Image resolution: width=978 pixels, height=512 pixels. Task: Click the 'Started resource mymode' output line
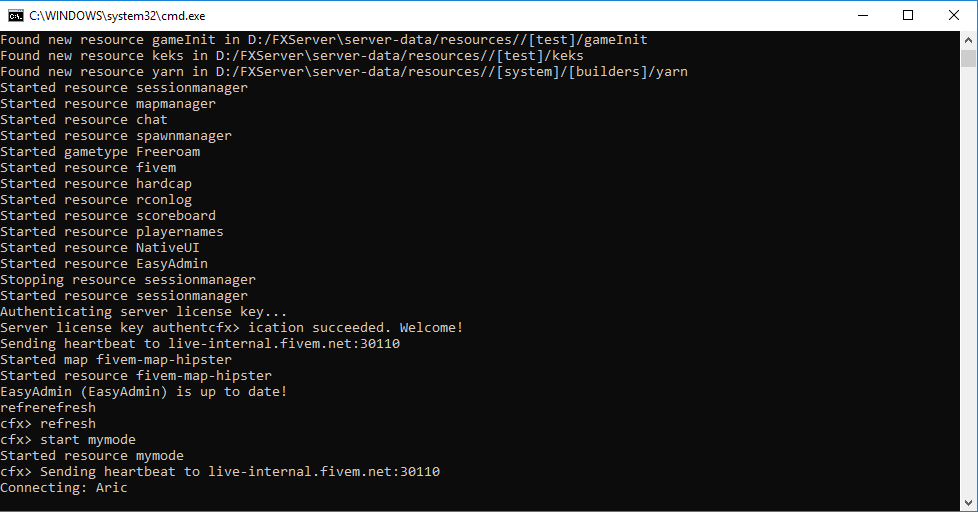pos(92,456)
